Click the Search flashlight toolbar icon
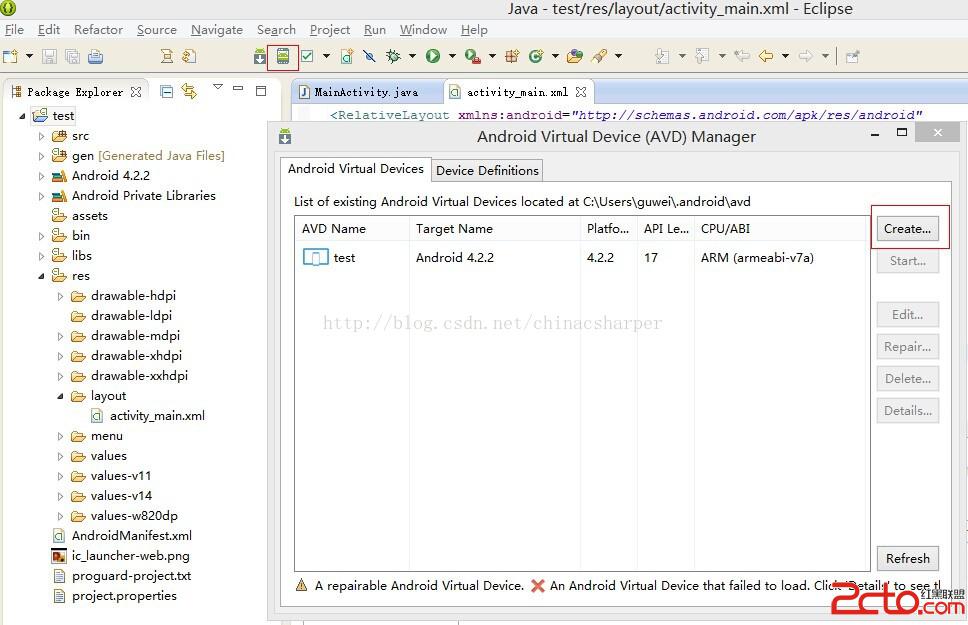968x625 pixels. [x=598, y=56]
